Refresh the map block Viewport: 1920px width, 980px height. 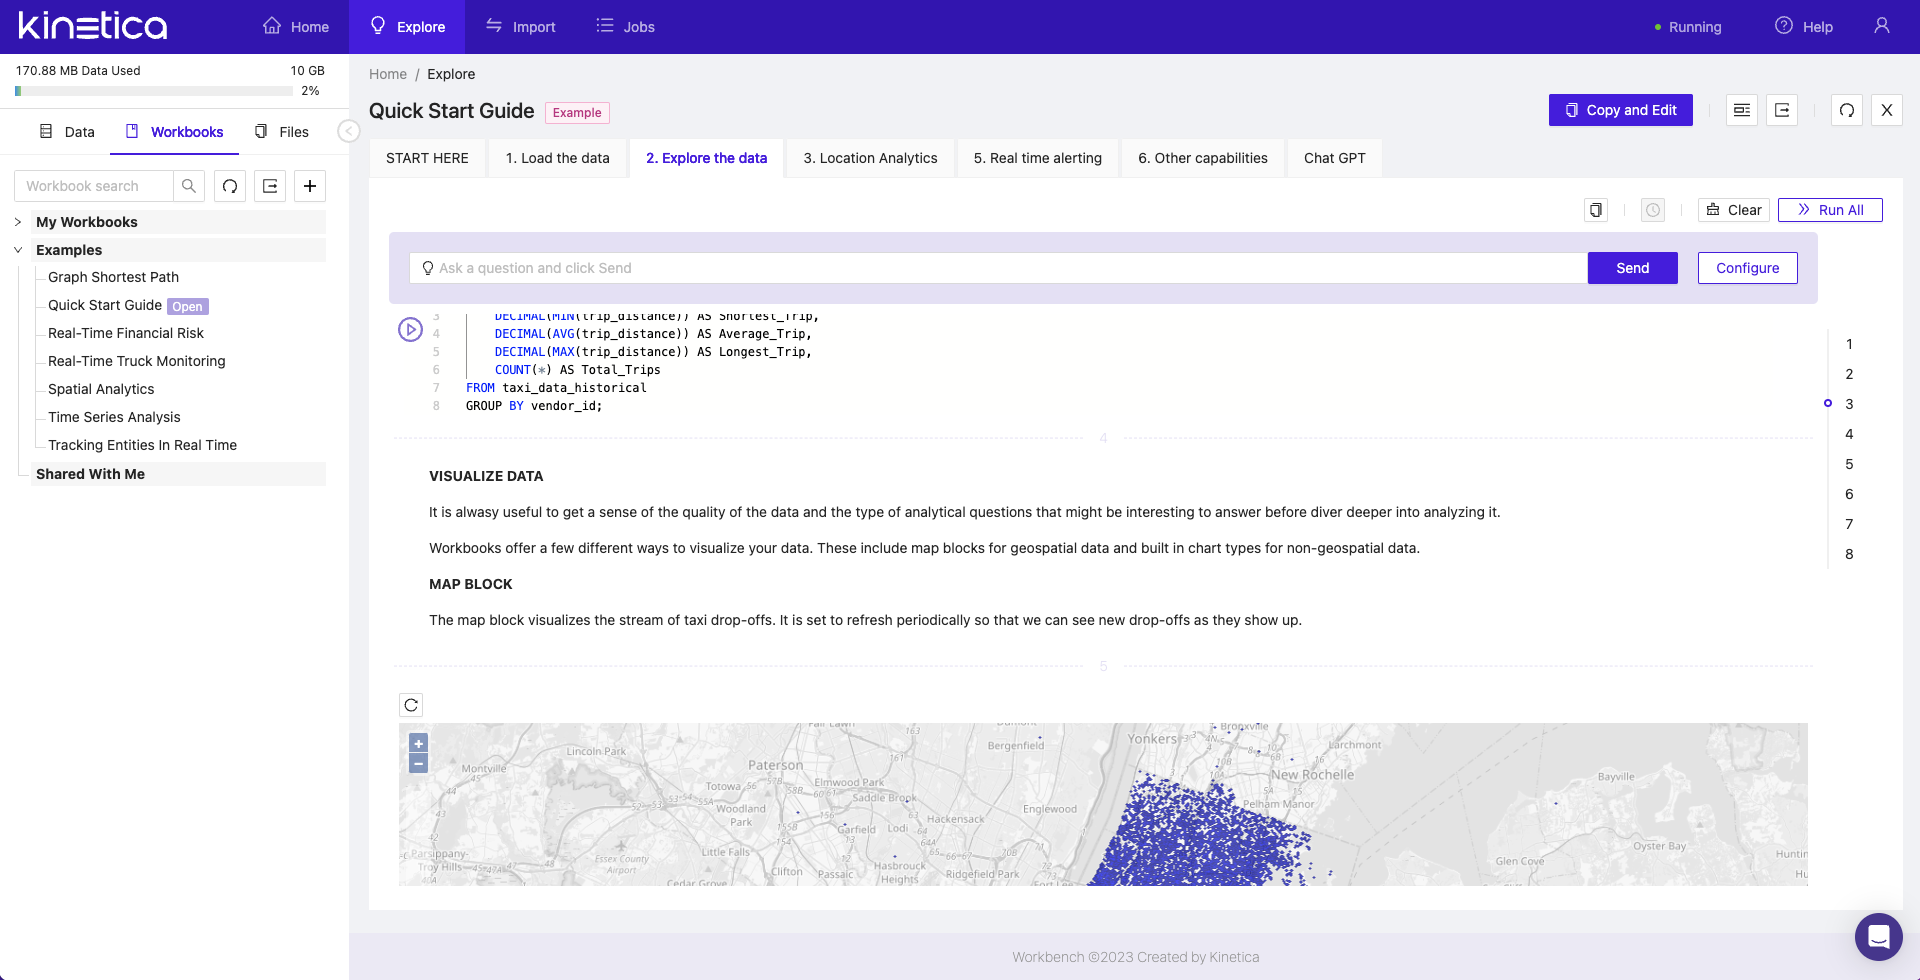point(411,705)
